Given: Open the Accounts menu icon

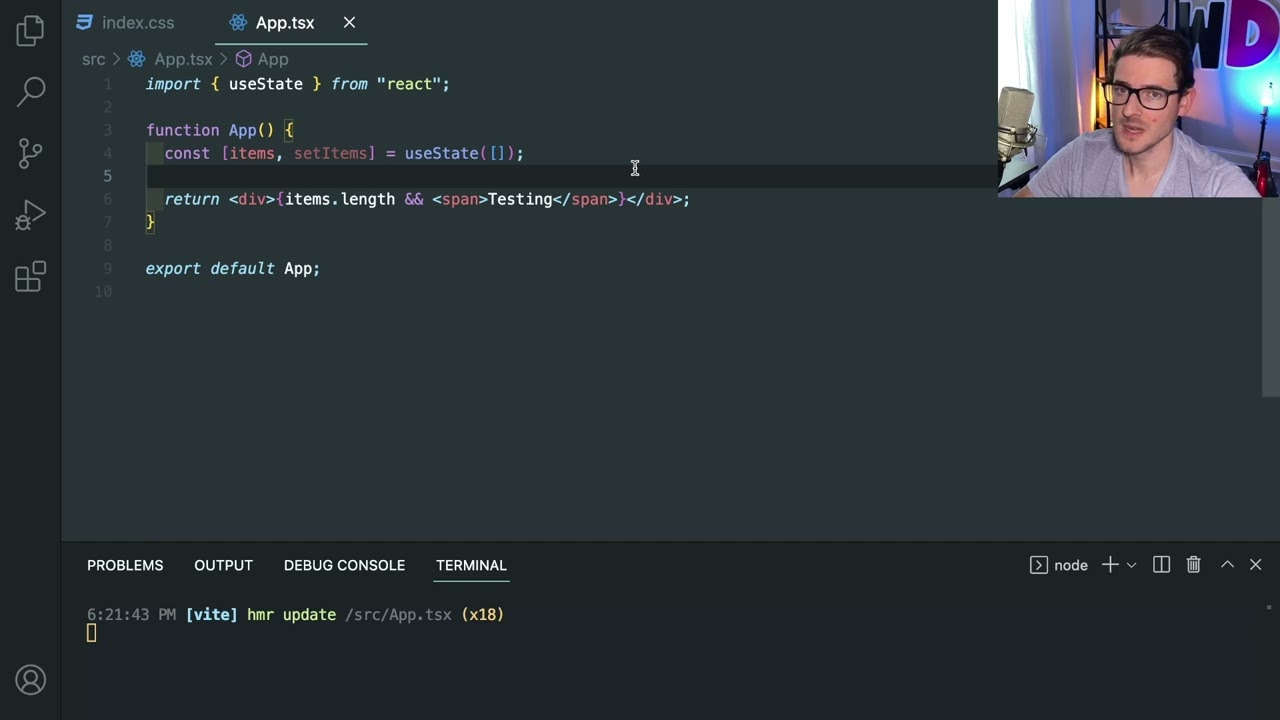Looking at the screenshot, I should point(30,680).
